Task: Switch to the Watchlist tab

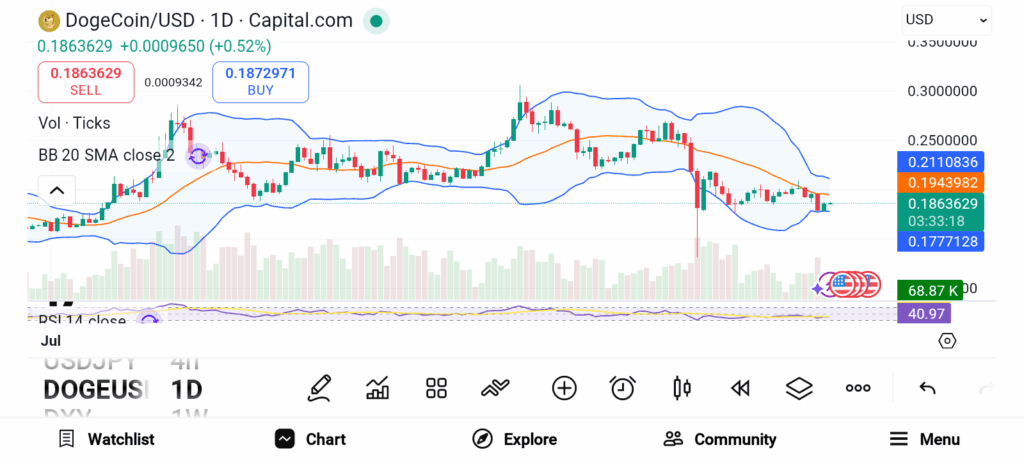Action: click(x=106, y=439)
